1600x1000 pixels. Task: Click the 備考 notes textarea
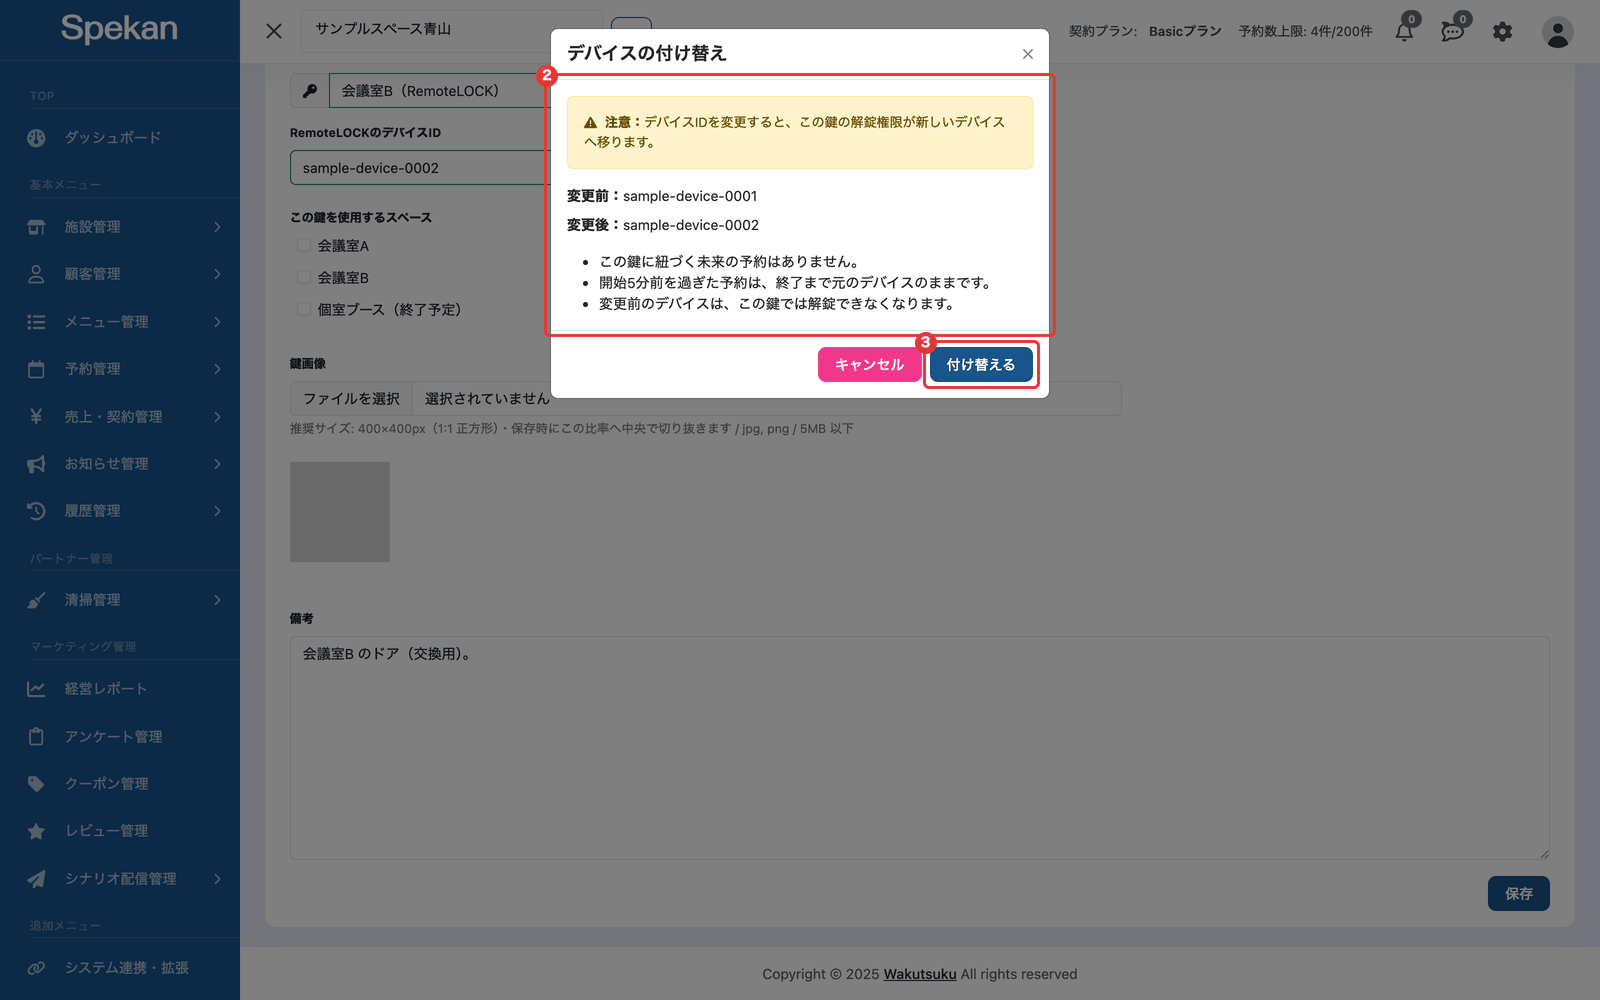pos(920,748)
